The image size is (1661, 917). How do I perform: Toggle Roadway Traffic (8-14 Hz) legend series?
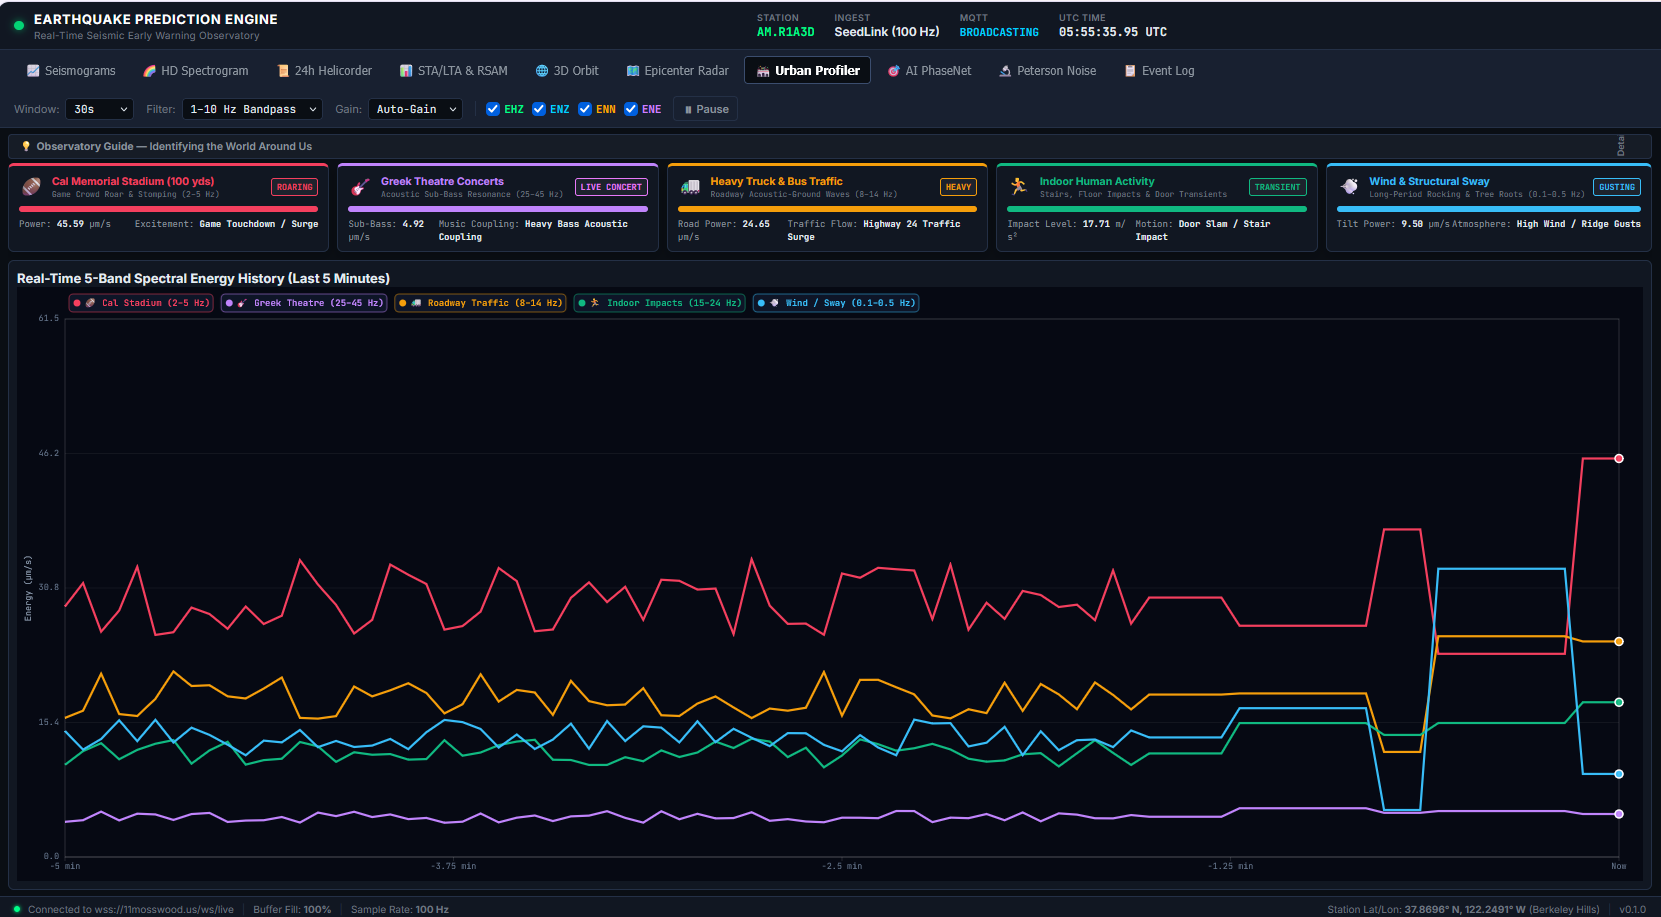click(x=480, y=303)
